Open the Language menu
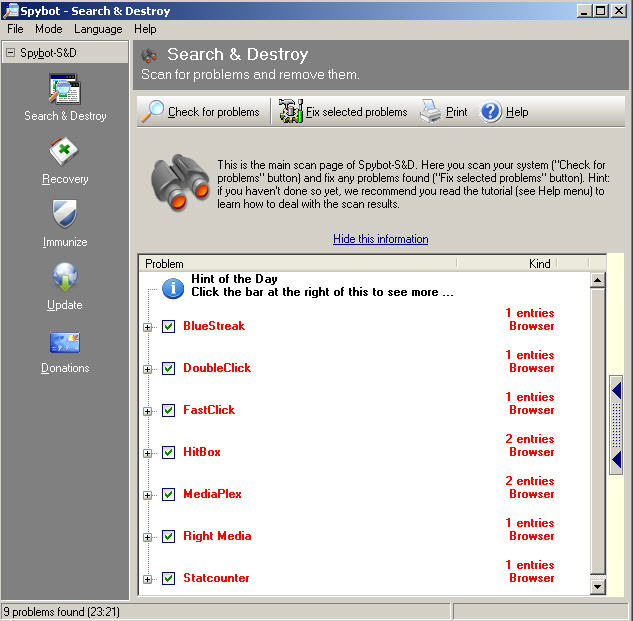 (x=98, y=29)
